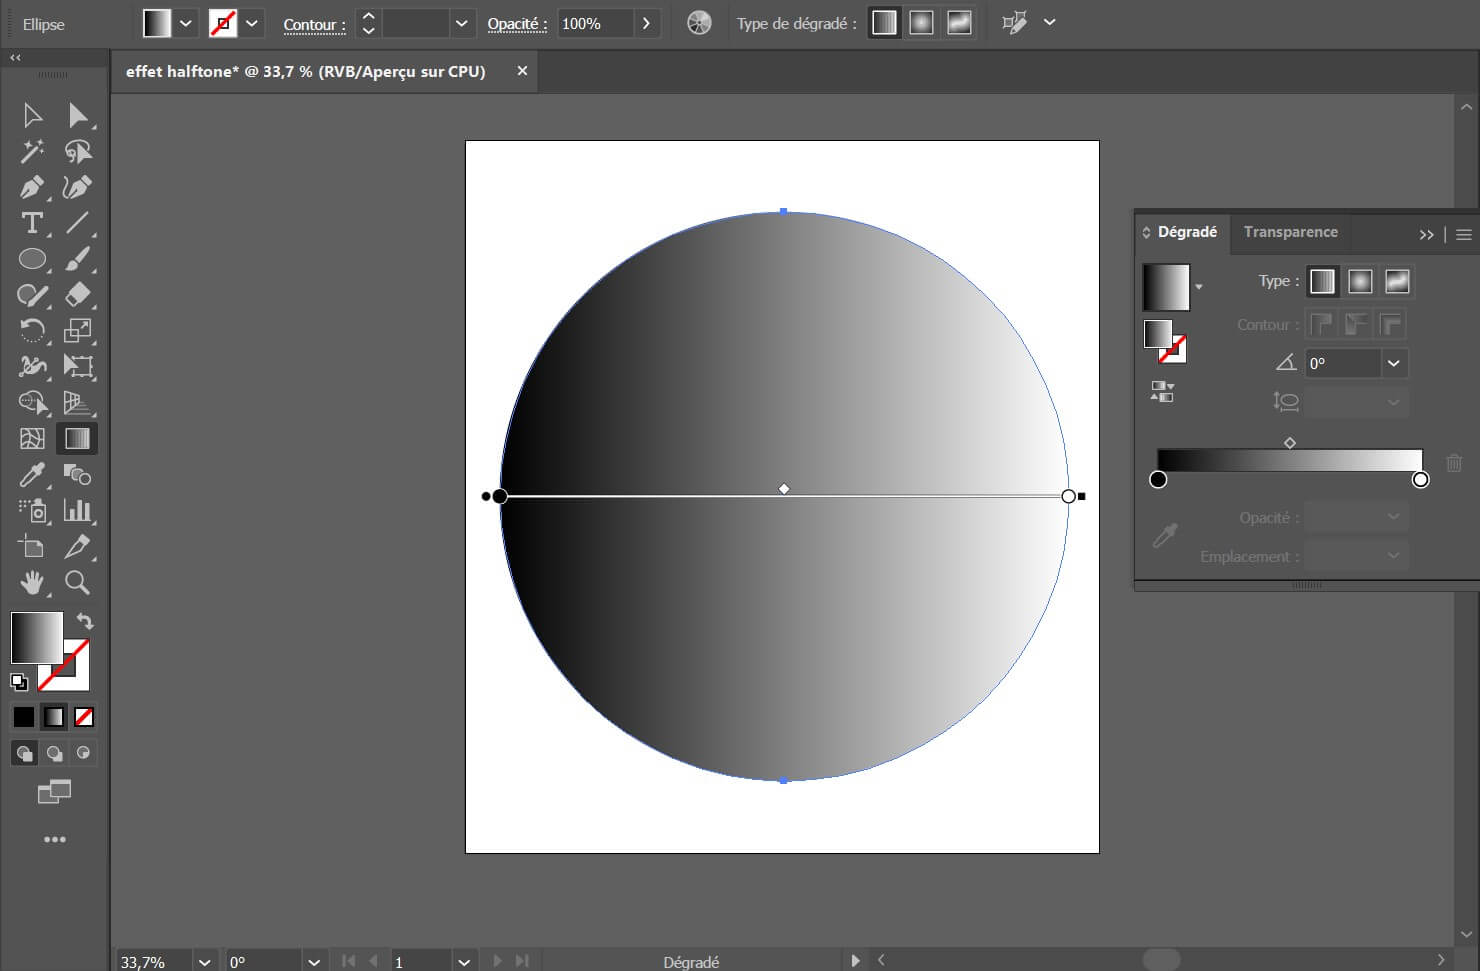Image resolution: width=1480 pixels, height=971 pixels.
Task: Click the change screen mode icon
Action: click(x=54, y=792)
